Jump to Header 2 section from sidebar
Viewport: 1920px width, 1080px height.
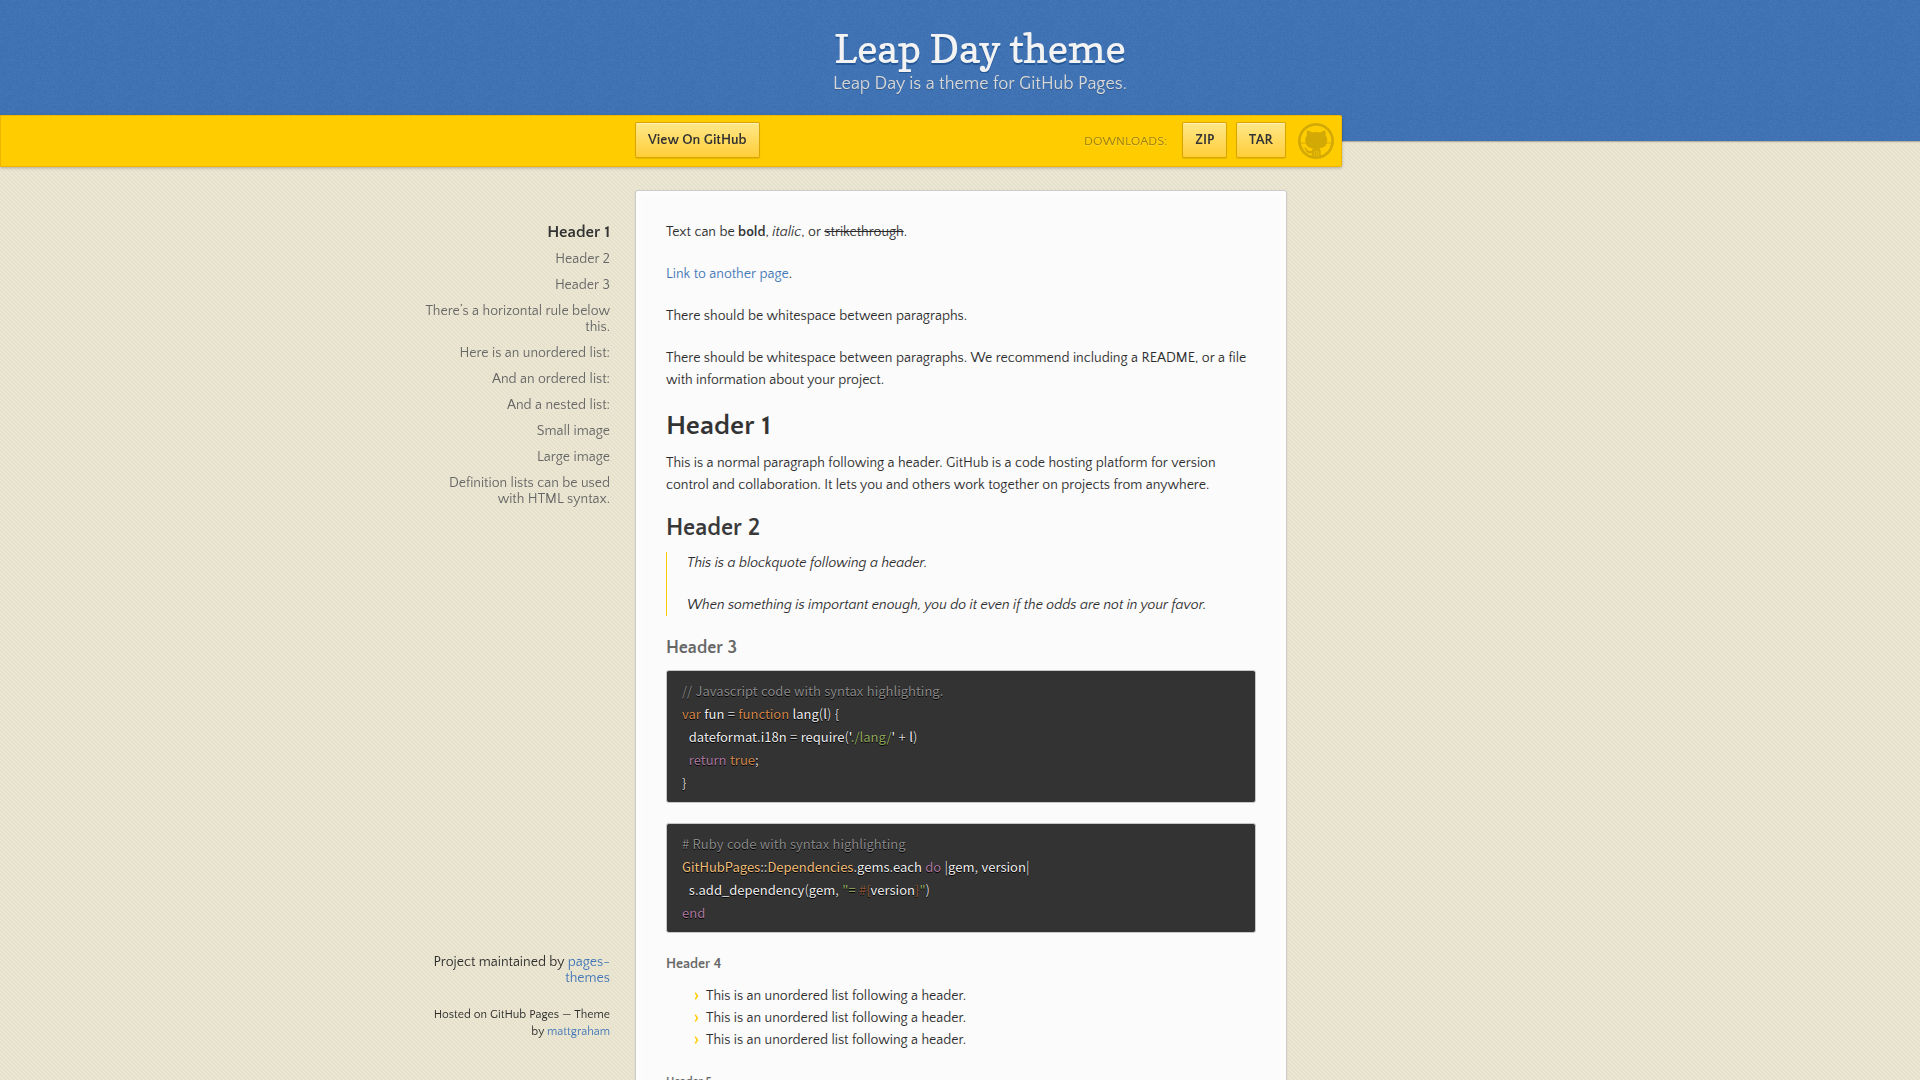[x=582, y=258]
